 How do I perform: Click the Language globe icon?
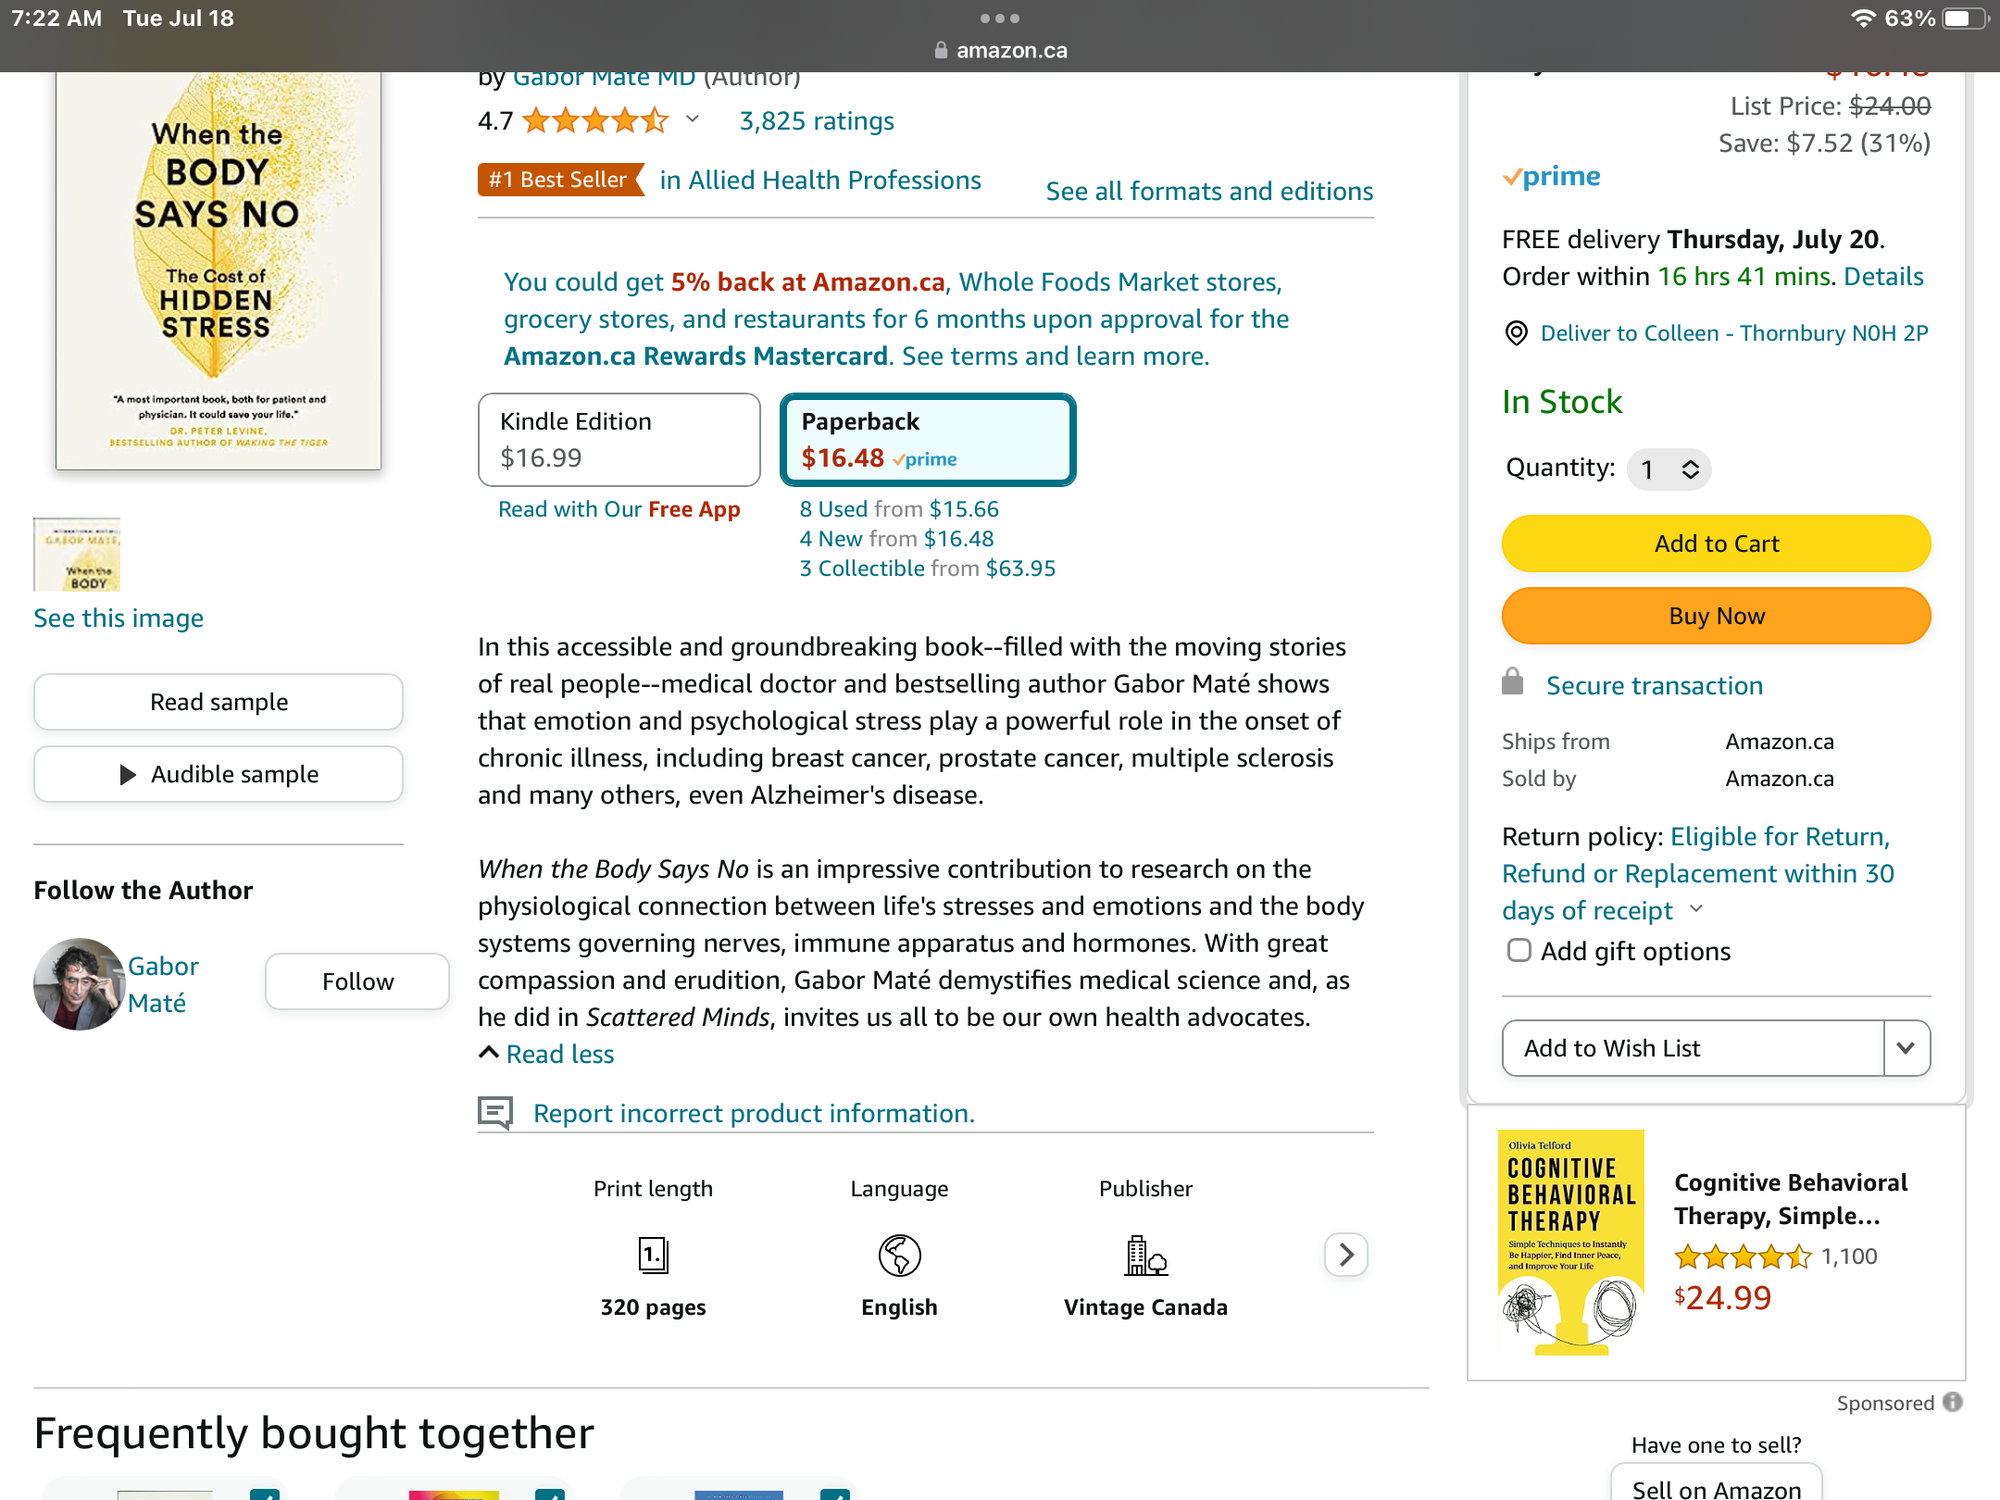(x=899, y=1254)
